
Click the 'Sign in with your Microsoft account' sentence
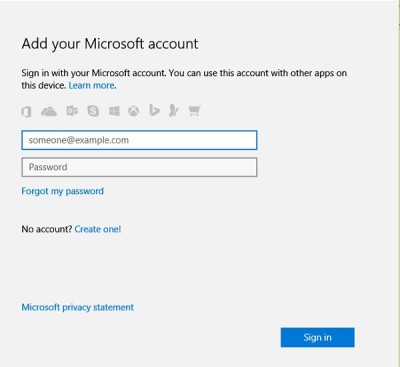pyautogui.click(x=94, y=73)
